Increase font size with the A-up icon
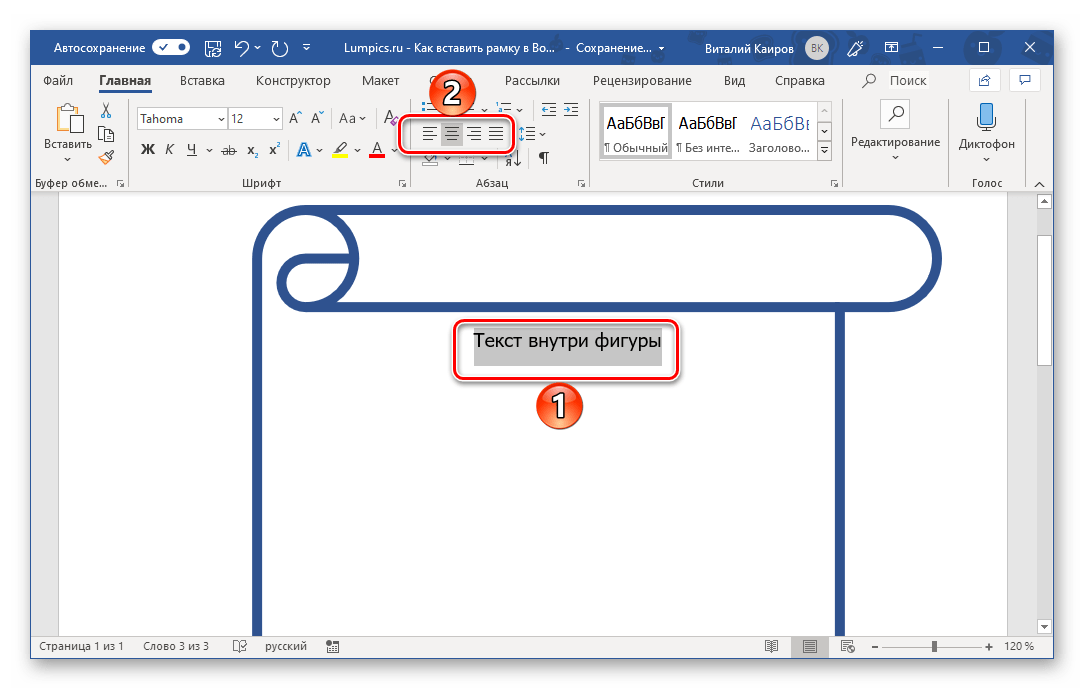The height and width of the screenshot is (689, 1084). [x=295, y=118]
